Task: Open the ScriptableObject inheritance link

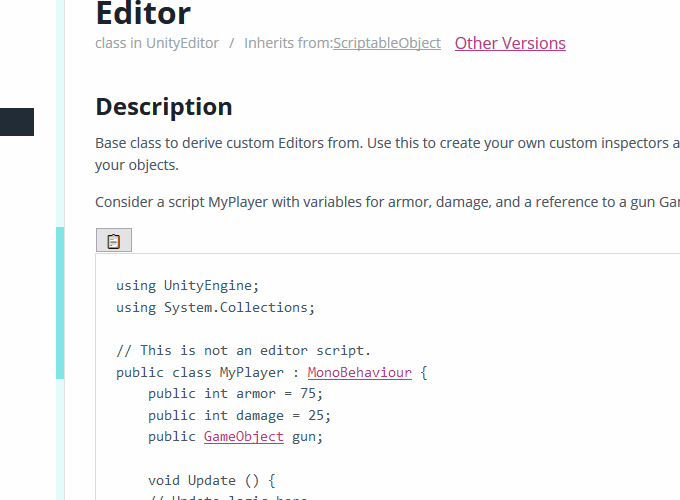Action: coord(387,43)
